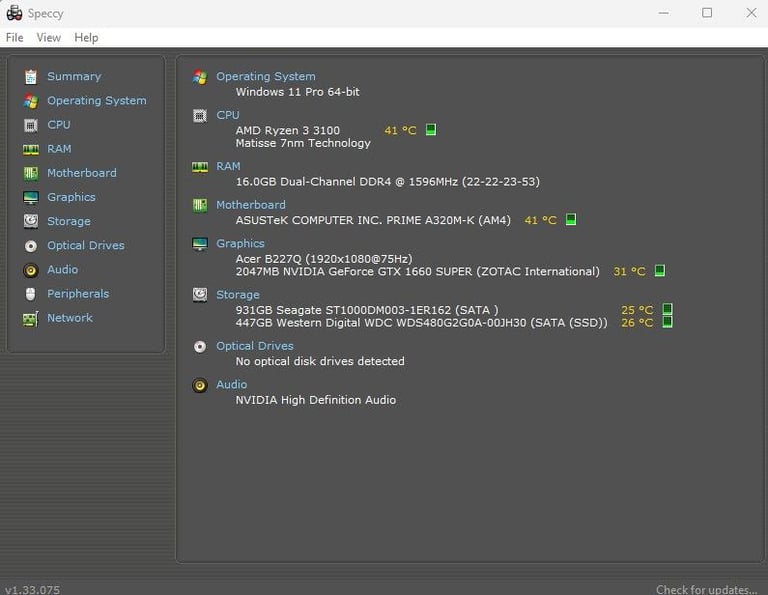
Task: Click the green temperature indicator next to Seagate 25 °C
Action: tap(667, 309)
